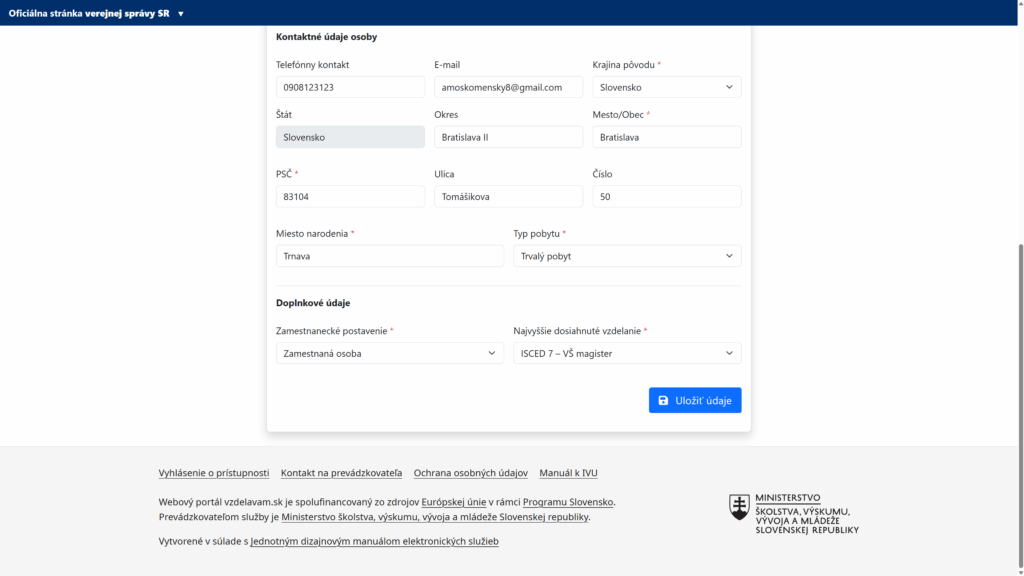Click the Telefónny kontakt input field

[349, 86]
